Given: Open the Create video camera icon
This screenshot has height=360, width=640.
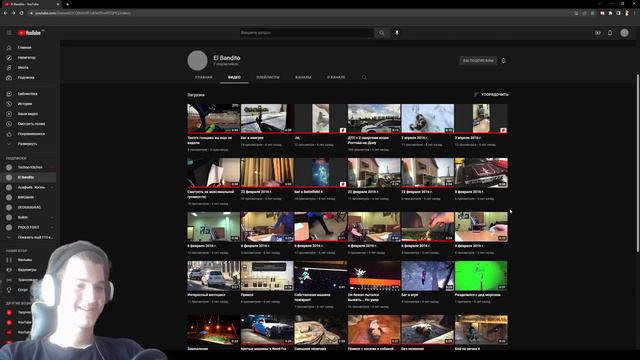Looking at the screenshot, I should 598,33.
